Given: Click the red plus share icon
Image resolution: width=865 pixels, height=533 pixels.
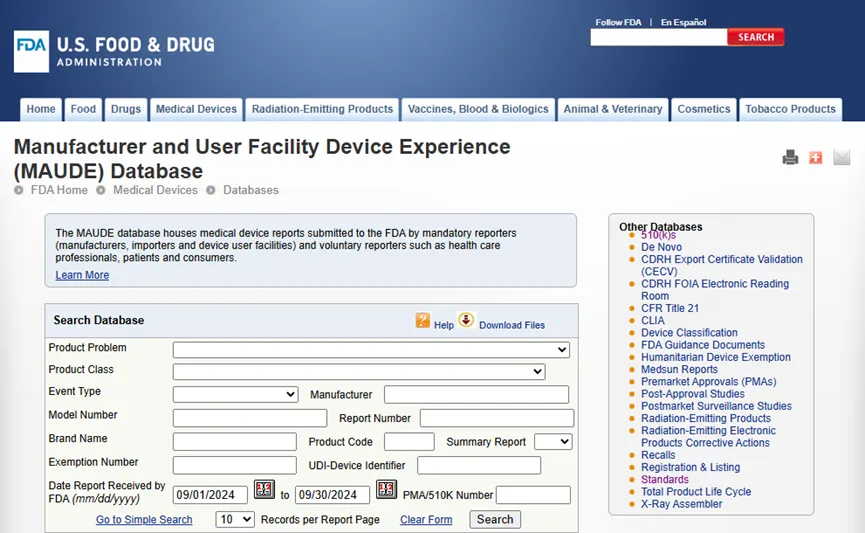Looking at the screenshot, I should (x=815, y=158).
